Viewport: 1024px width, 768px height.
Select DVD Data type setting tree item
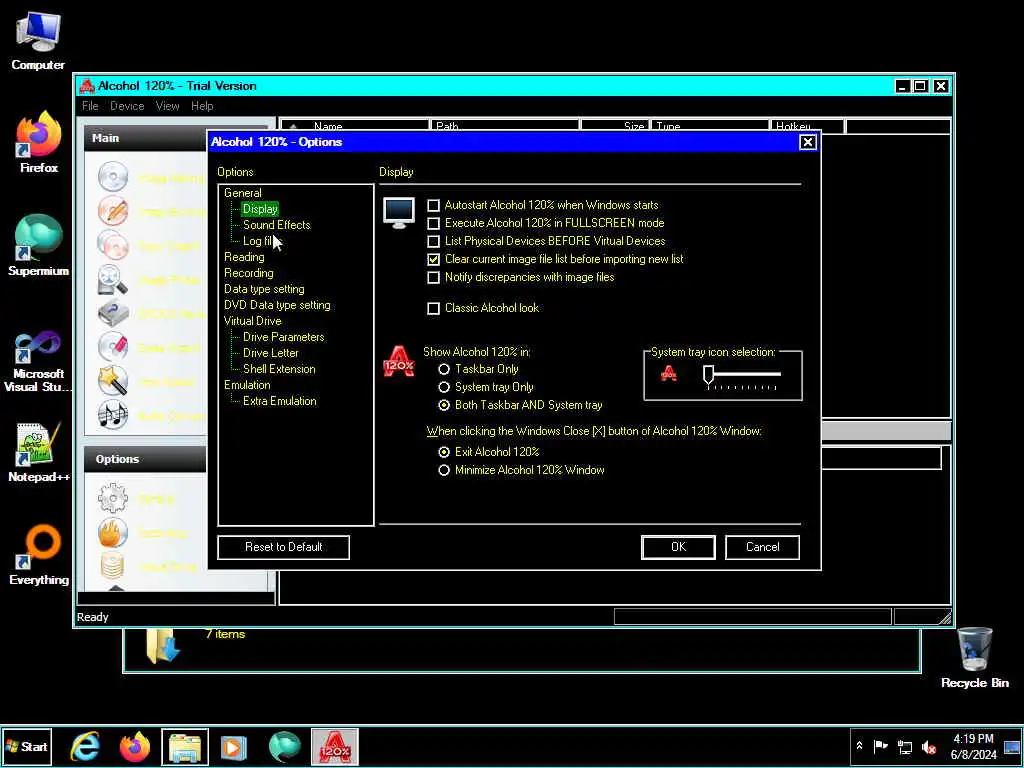277,305
